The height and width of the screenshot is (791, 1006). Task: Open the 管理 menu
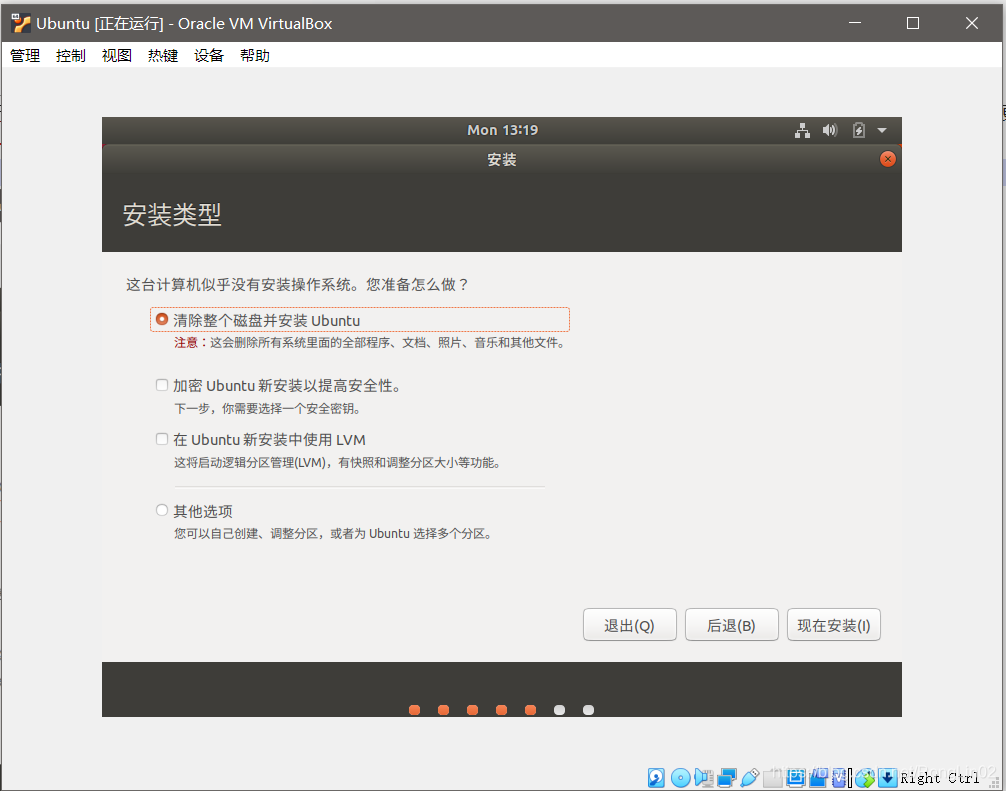25,56
